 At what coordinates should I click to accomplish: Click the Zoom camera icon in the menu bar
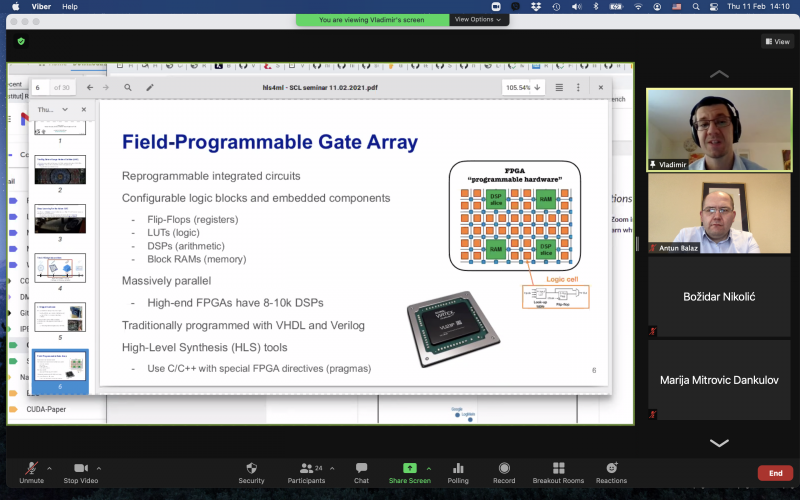(496, 7)
